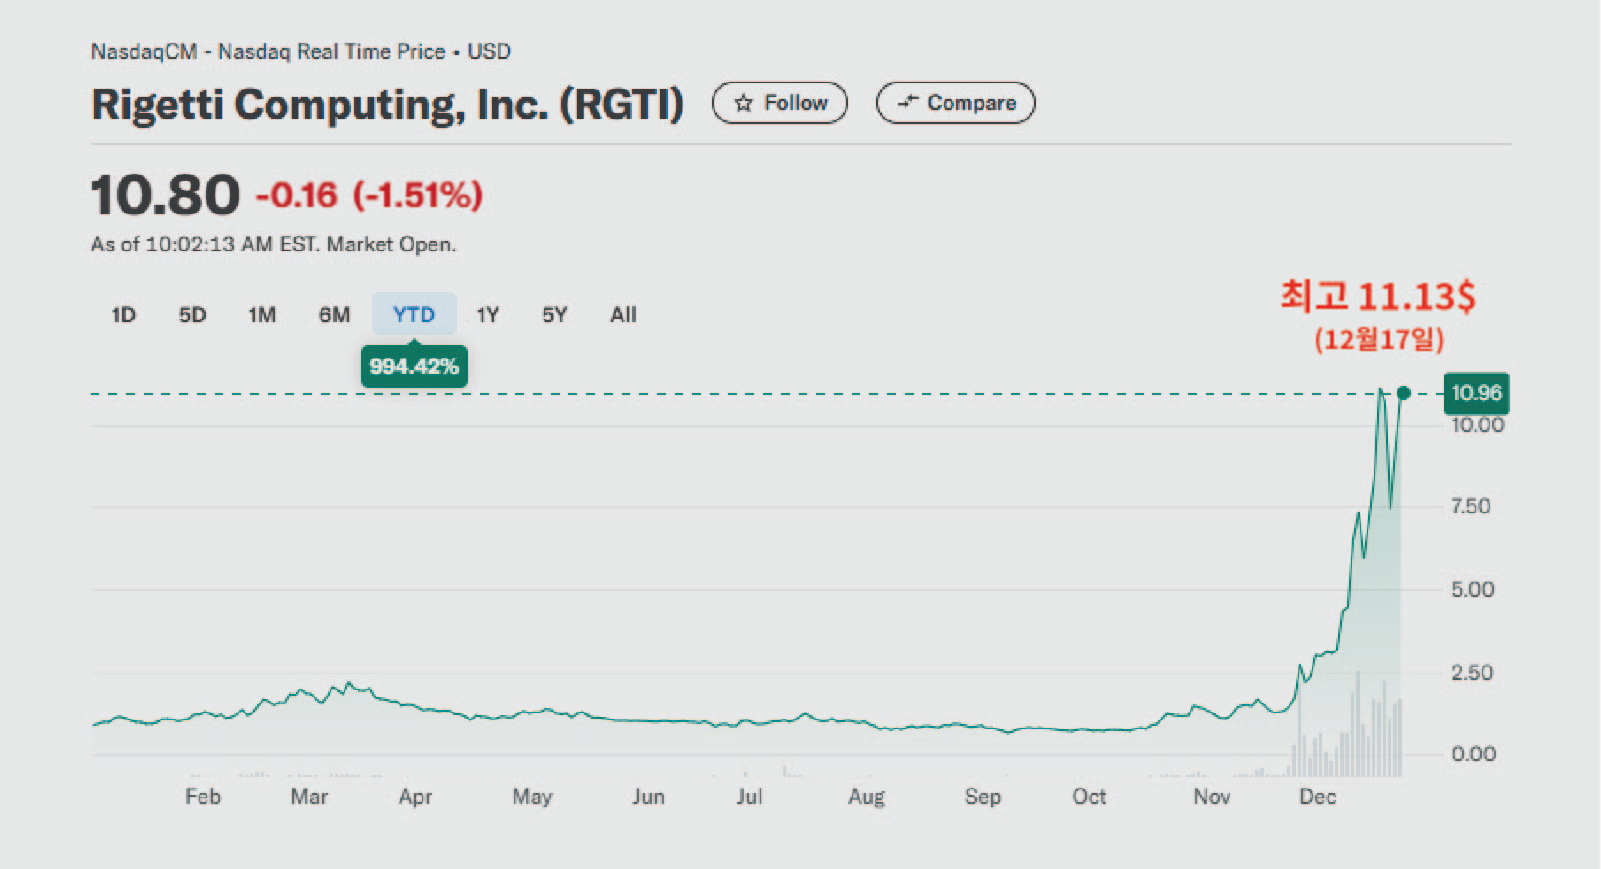Switch to the 6M range
This screenshot has width=1601, height=869.
334,315
